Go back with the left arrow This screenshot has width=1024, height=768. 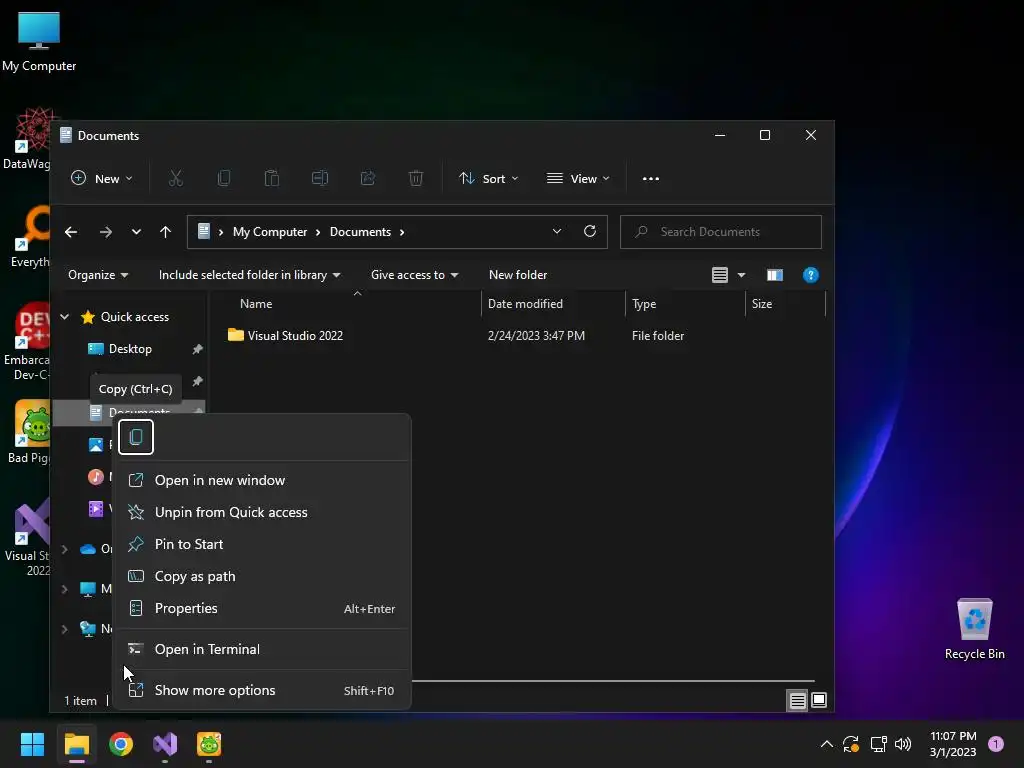tap(71, 232)
